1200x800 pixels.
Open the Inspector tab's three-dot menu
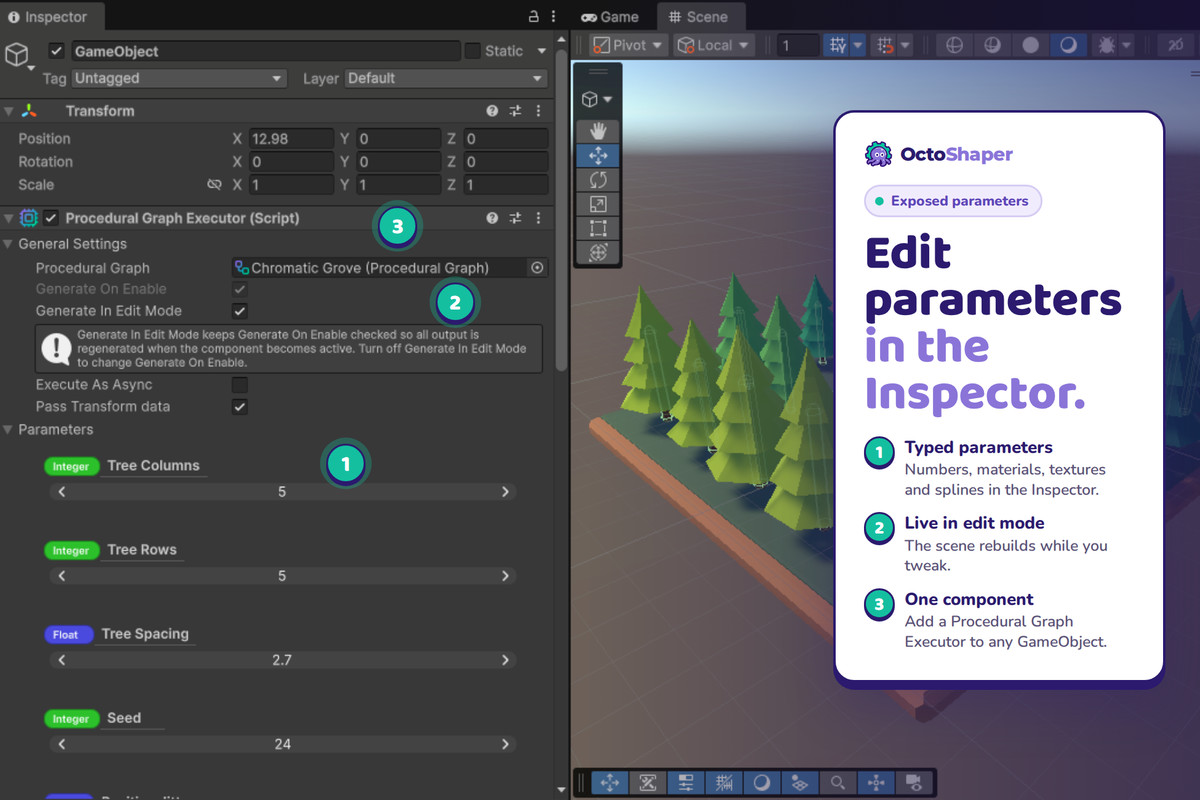point(554,17)
